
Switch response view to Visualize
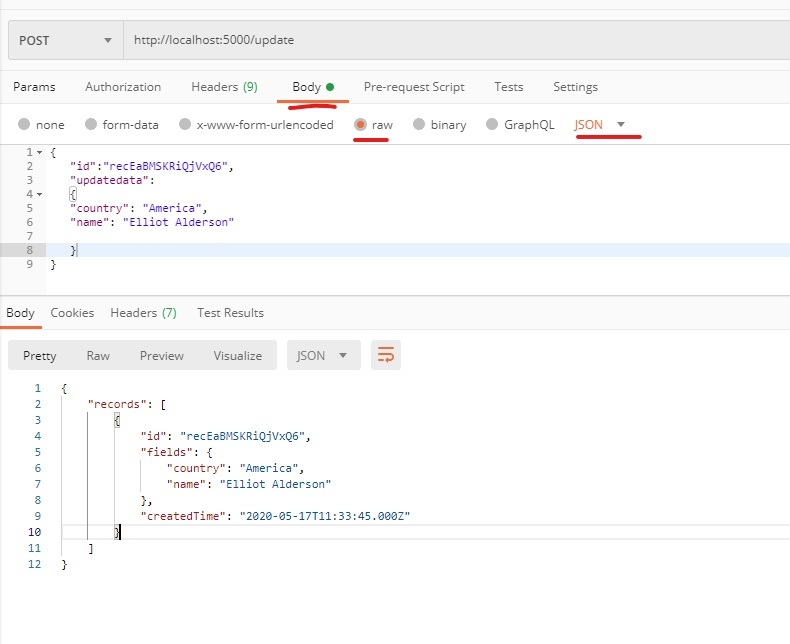(x=237, y=355)
